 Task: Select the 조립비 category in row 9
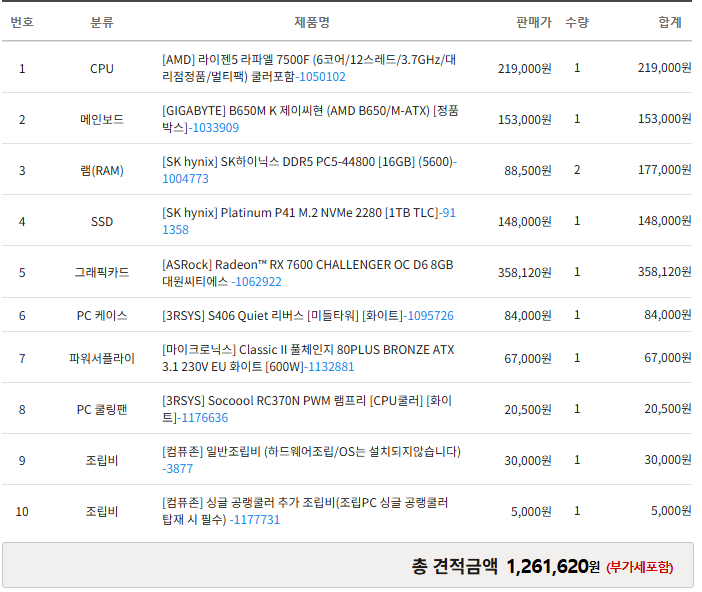point(102,461)
